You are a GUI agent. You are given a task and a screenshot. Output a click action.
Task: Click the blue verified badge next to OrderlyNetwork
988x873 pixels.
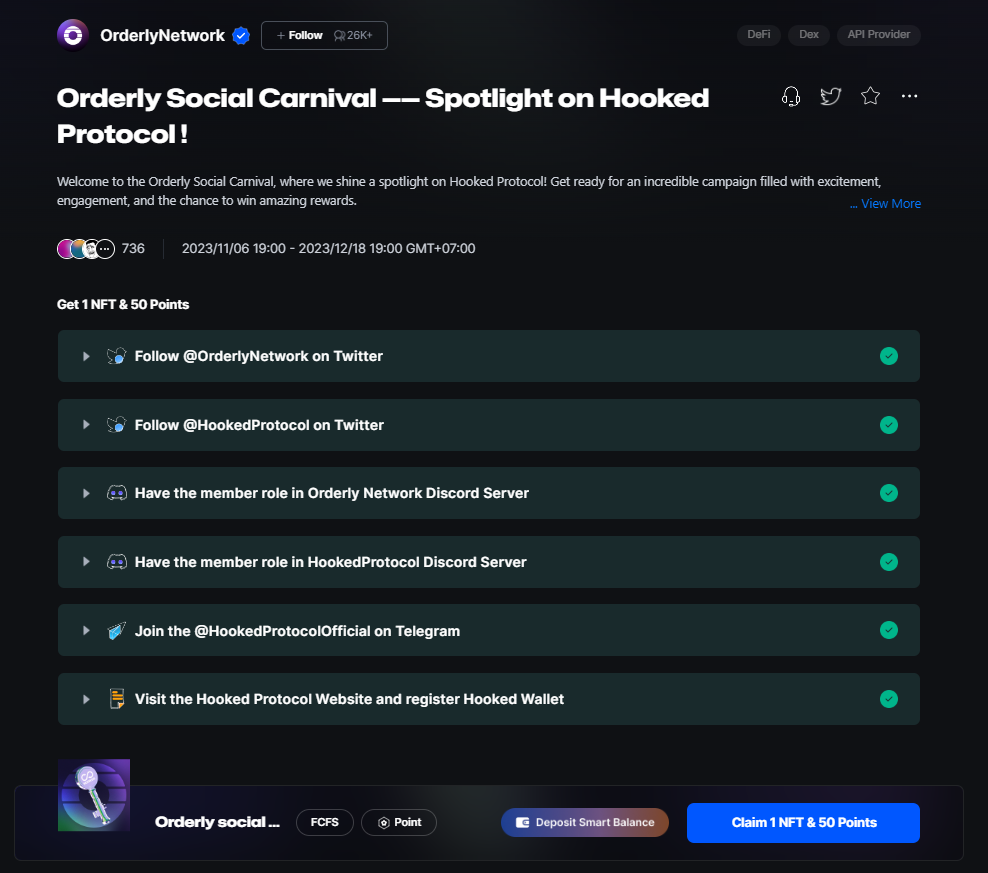(240, 35)
